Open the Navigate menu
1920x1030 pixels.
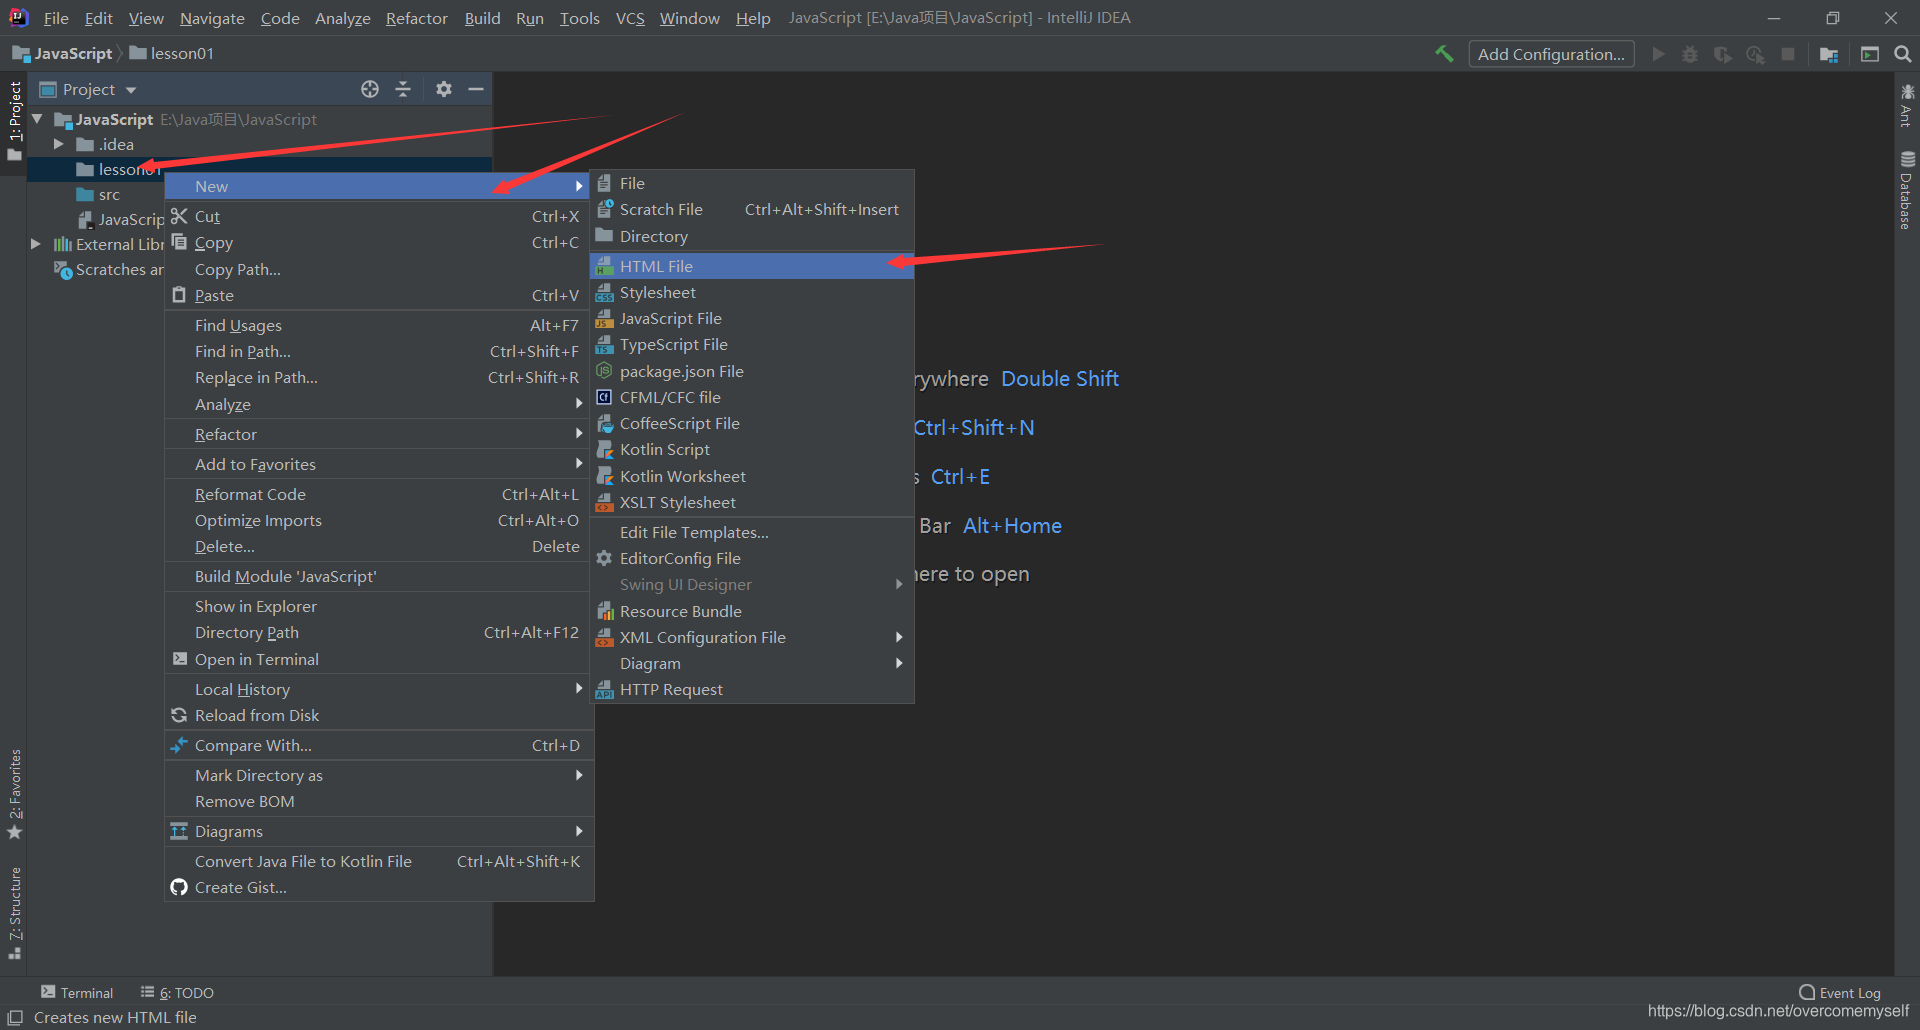212,18
